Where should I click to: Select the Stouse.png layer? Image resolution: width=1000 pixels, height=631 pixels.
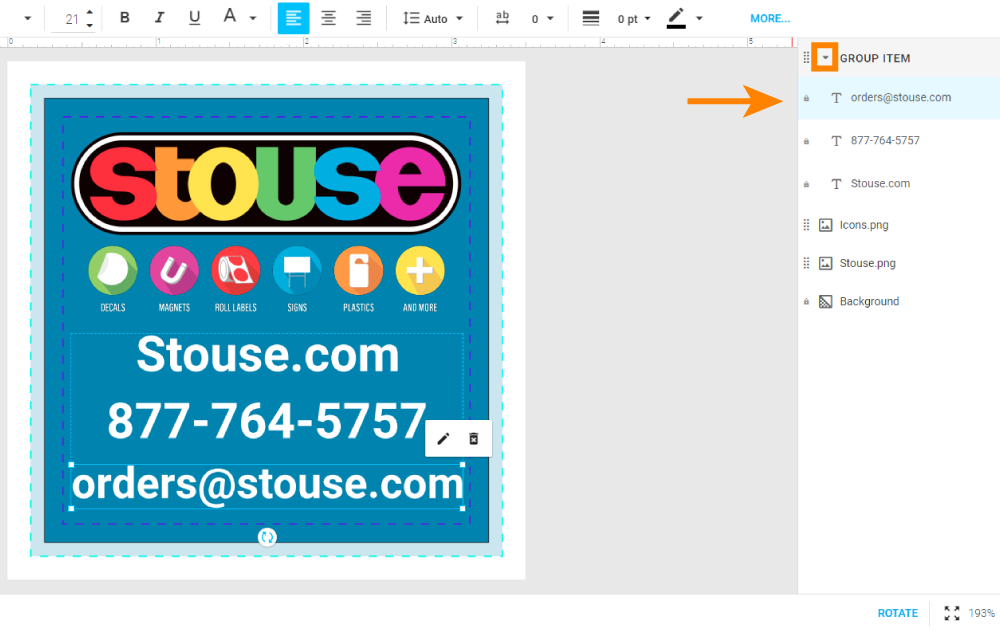pos(899,263)
